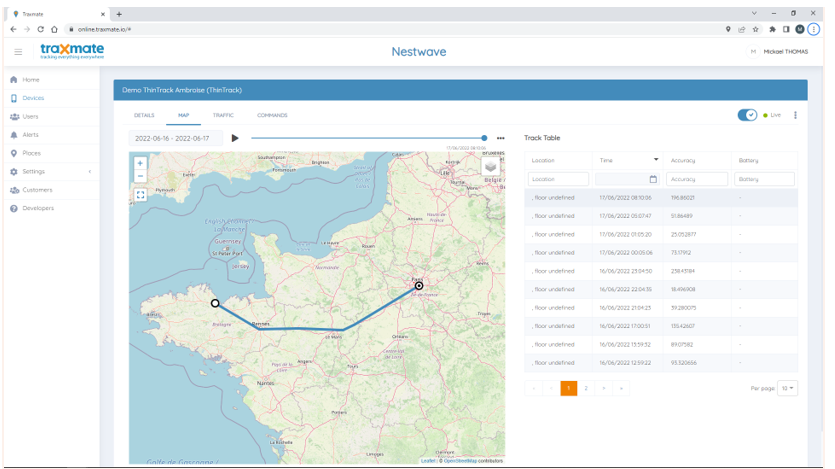
Task: Zoom out on the map
Action: pyautogui.click(x=140, y=176)
